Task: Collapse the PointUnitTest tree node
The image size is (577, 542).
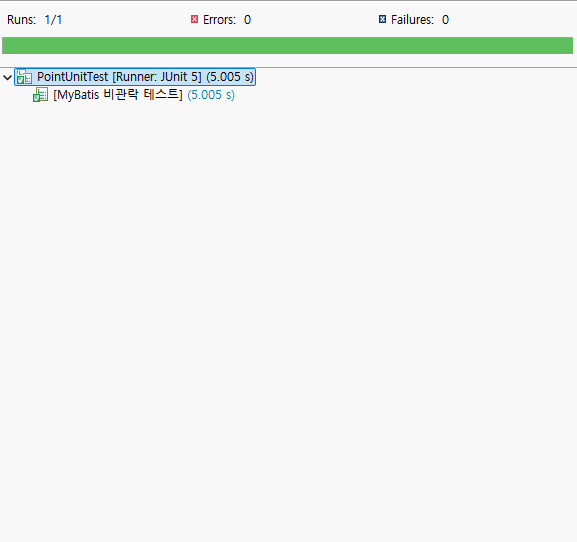Action: pos(7,77)
